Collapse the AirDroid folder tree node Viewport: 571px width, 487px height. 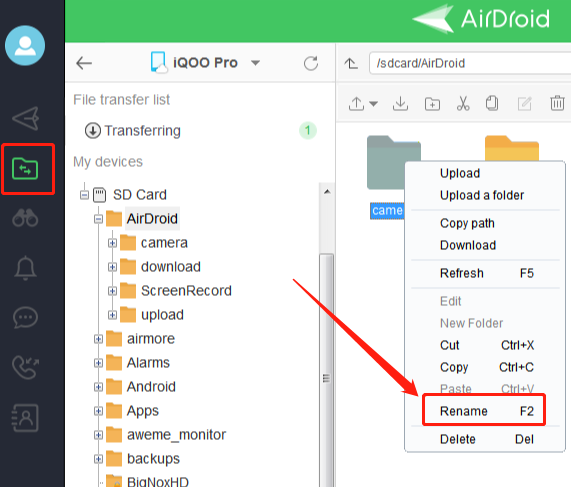(98, 219)
